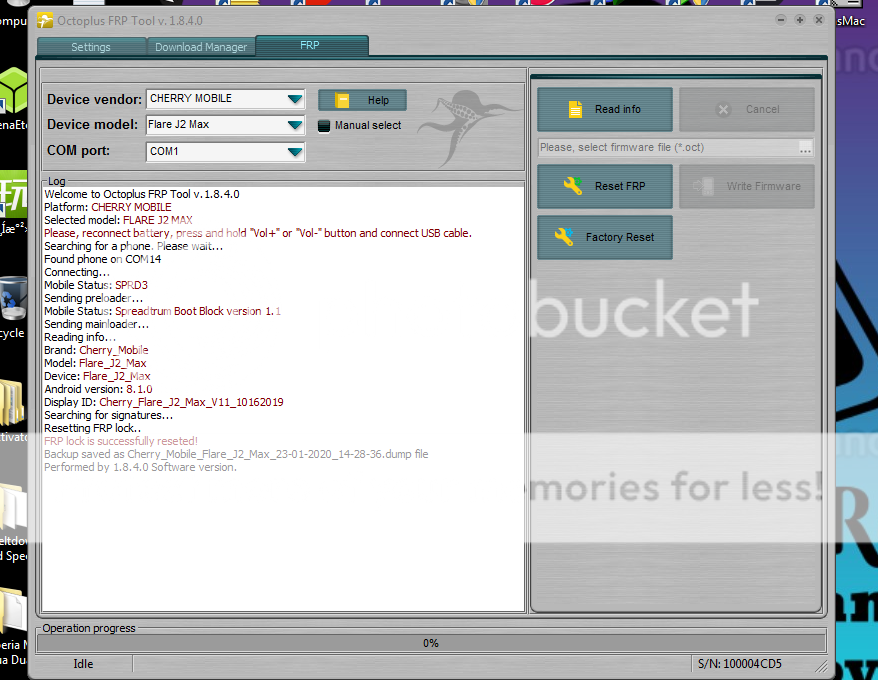Open the Download Manager tab
The width and height of the screenshot is (878, 680).
[201, 47]
